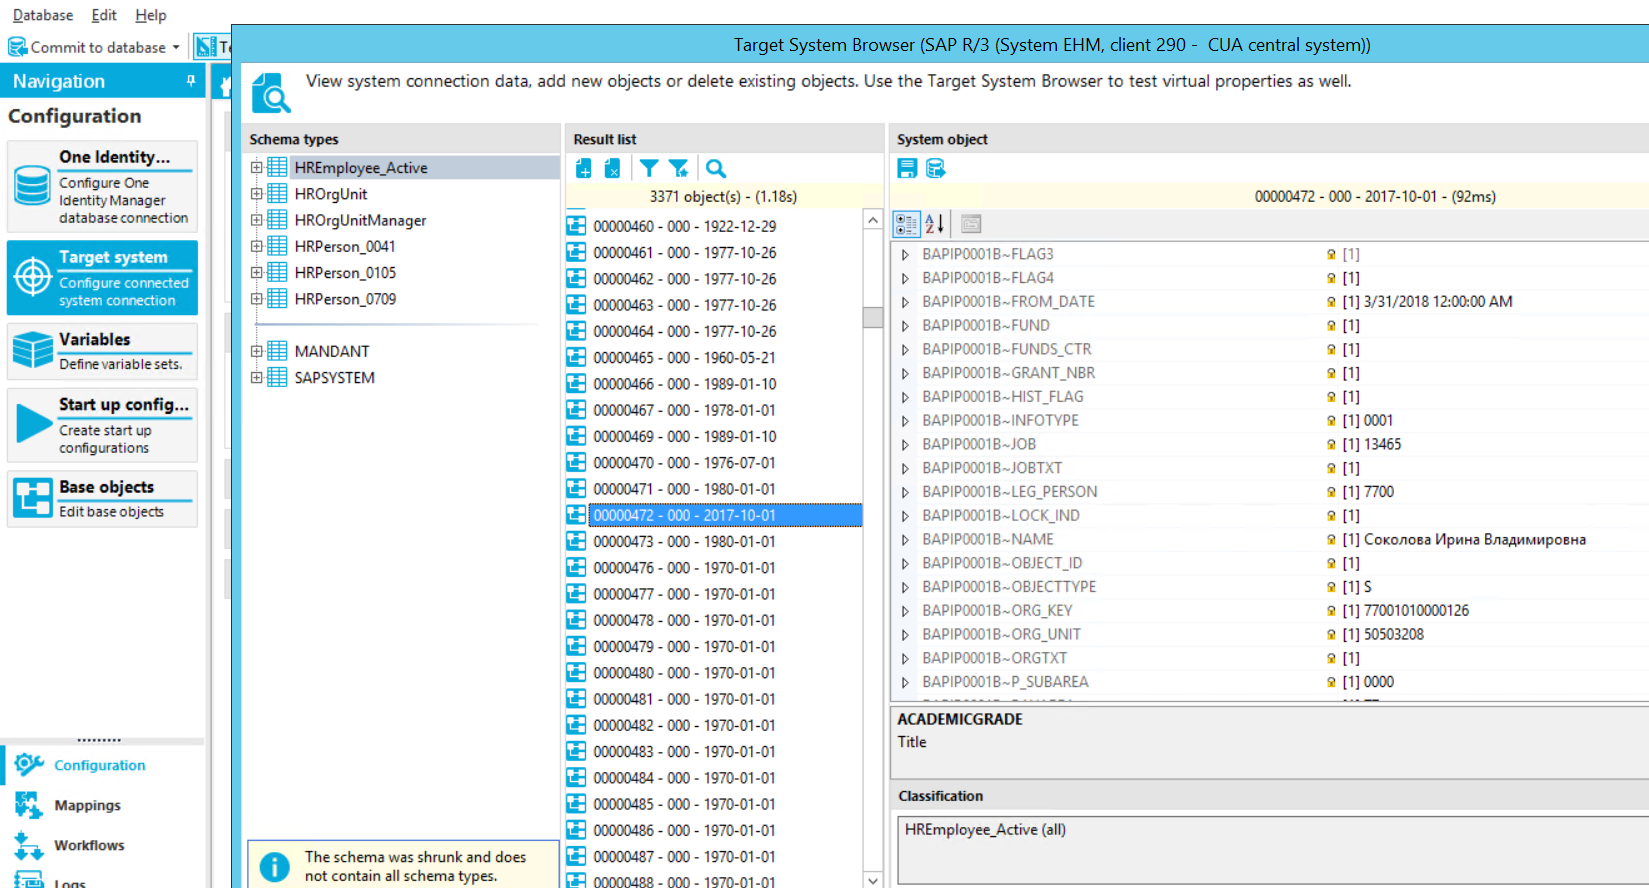Open the Commit to database dropdown
Image resolution: width=1649 pixels, height=888 pixels.
(176, 47)
